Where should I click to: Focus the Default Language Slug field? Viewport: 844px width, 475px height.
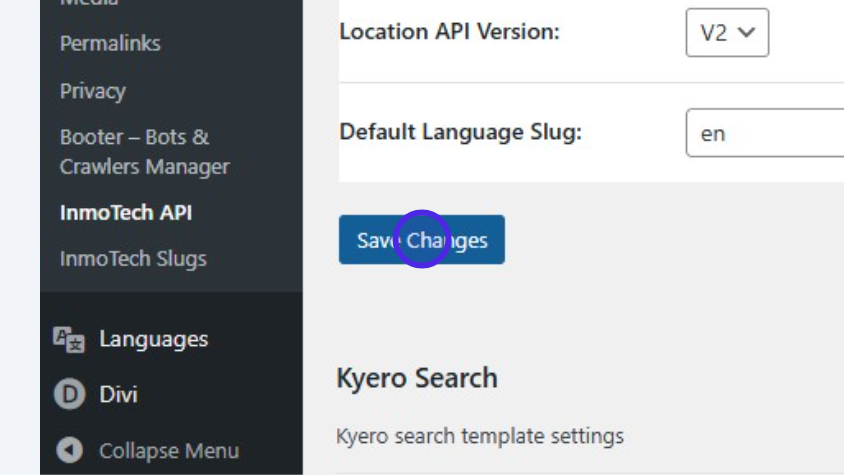point(765,133)
